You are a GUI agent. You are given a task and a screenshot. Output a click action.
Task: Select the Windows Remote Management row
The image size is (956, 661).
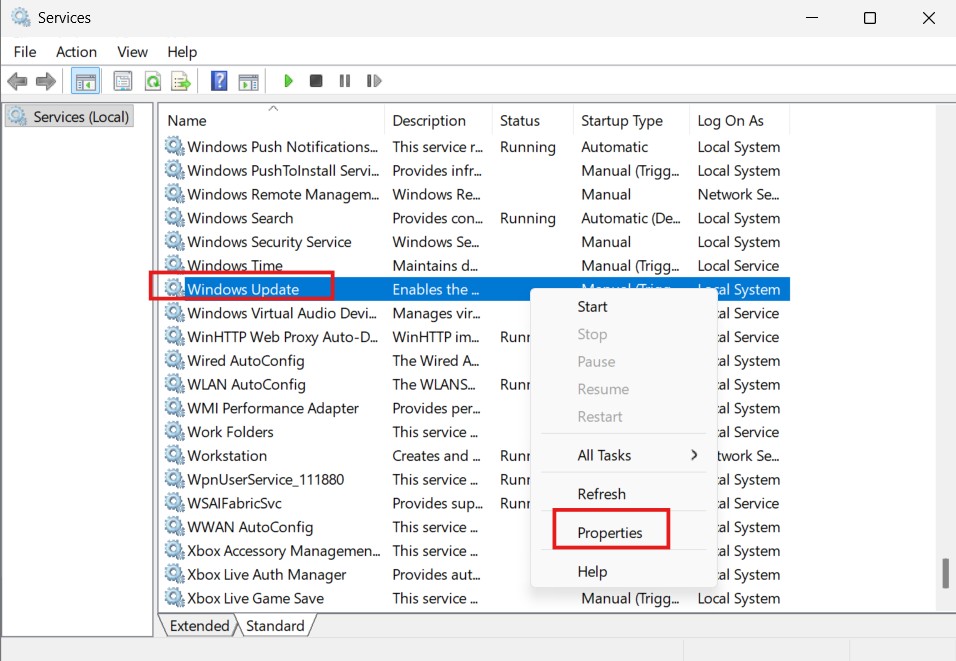pyautogui.click(x=476, y=195)
